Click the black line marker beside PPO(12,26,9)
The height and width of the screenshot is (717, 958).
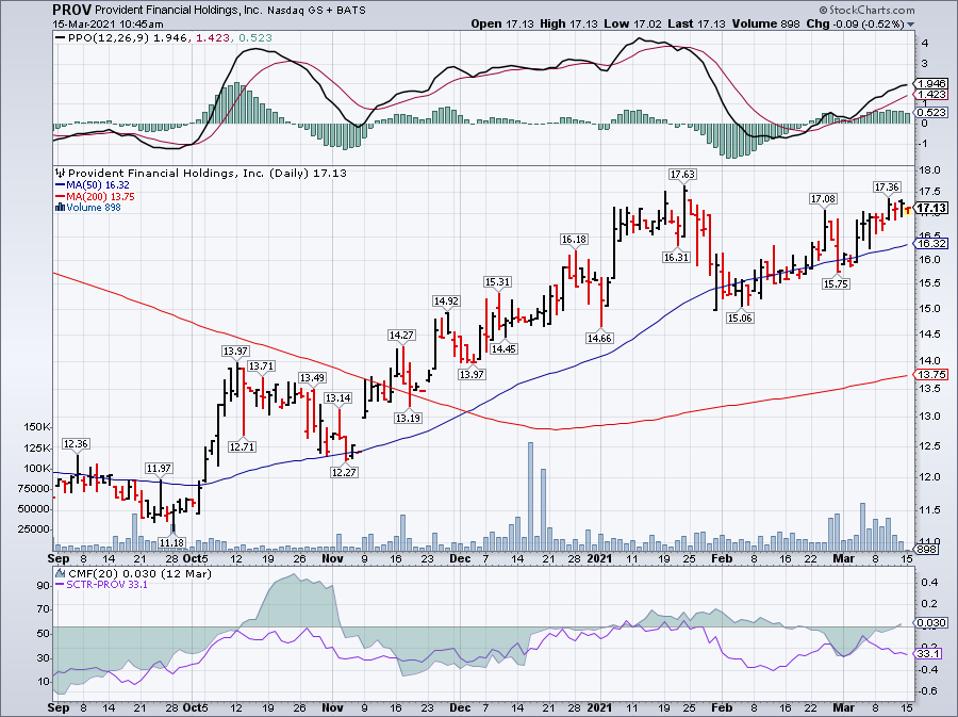coord(60,38)
